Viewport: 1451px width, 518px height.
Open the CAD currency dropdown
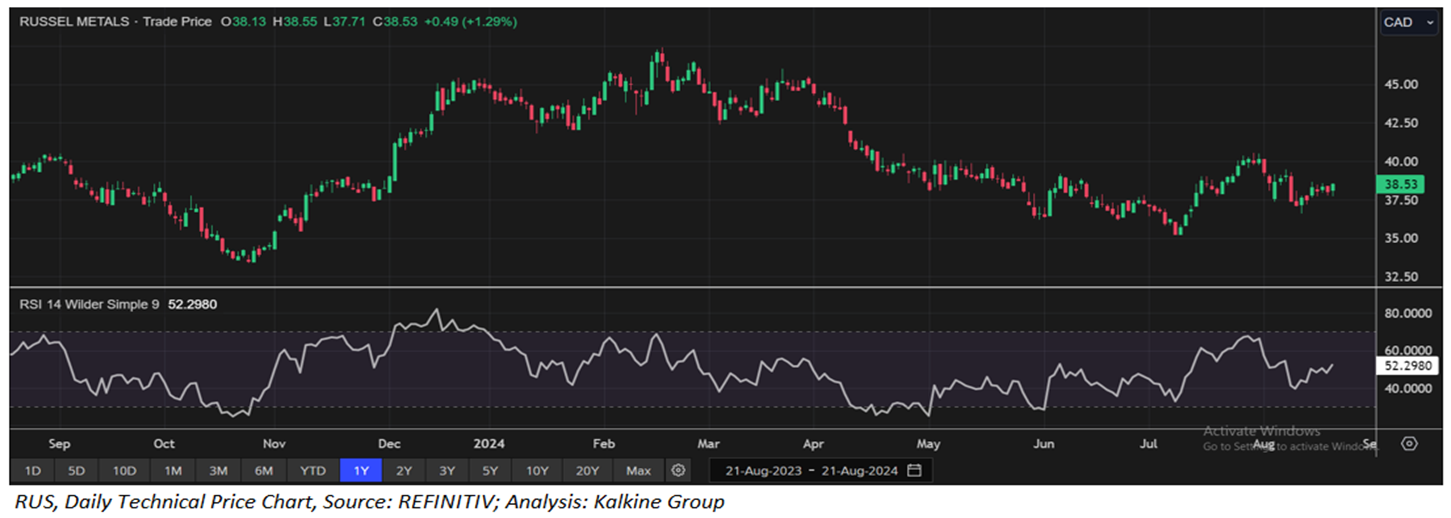(x=1411, y=22)
